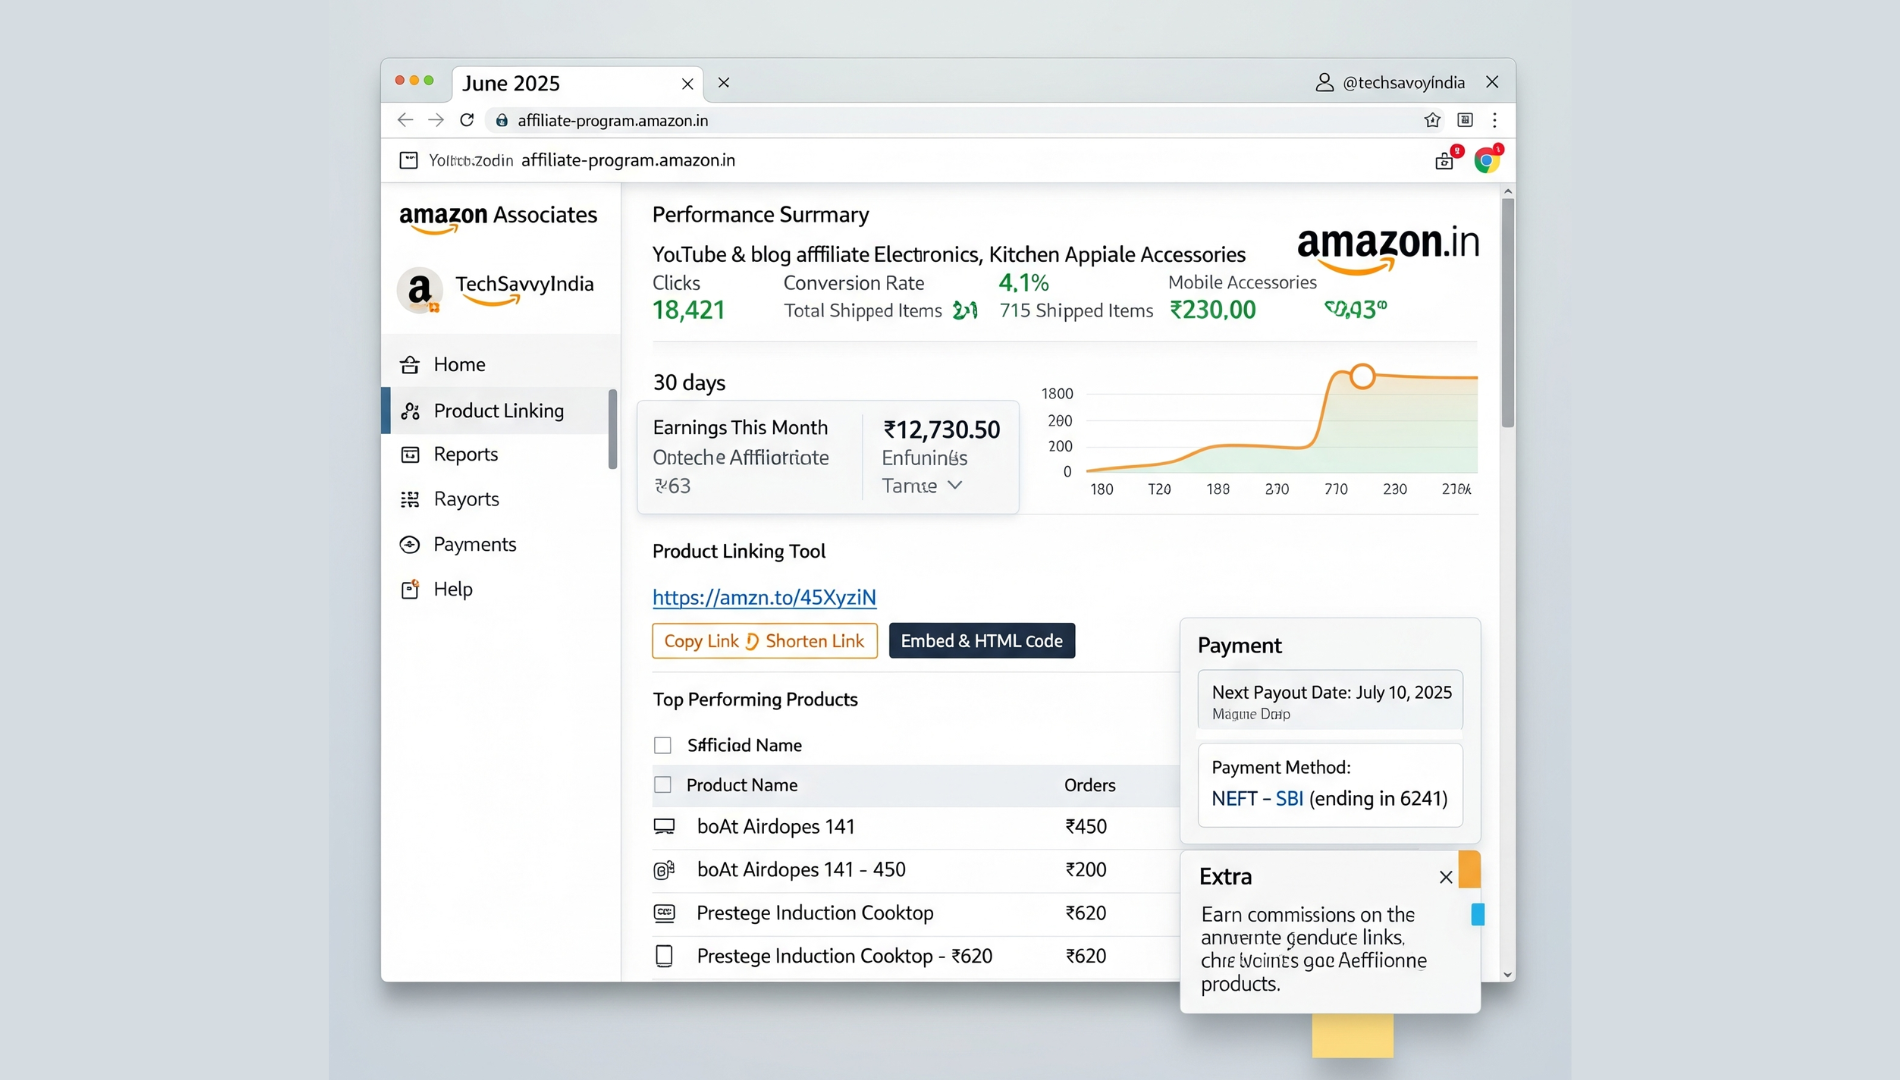Click the user profile icon next to @techsavoyindia
Image resolution: width=1900 pixels, height=1080 pixels.
tap(1324, 82)
